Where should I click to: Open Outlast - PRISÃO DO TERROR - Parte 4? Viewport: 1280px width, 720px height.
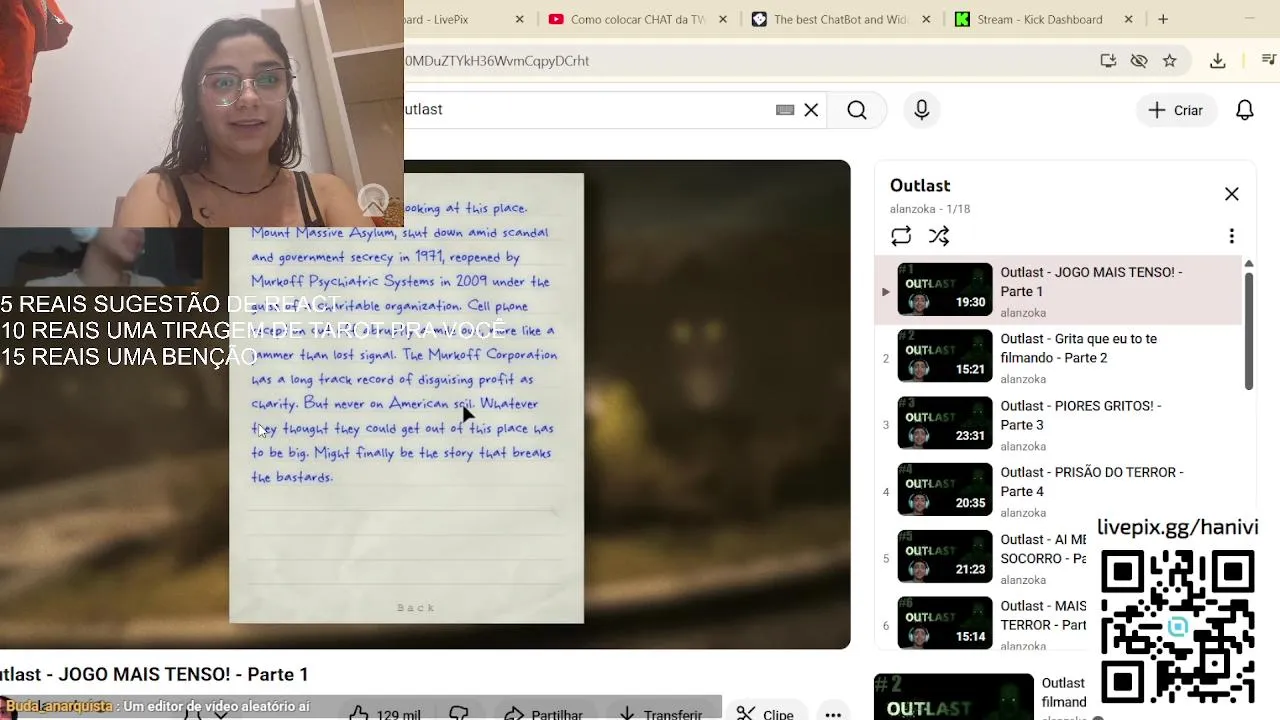[1058, 491]
